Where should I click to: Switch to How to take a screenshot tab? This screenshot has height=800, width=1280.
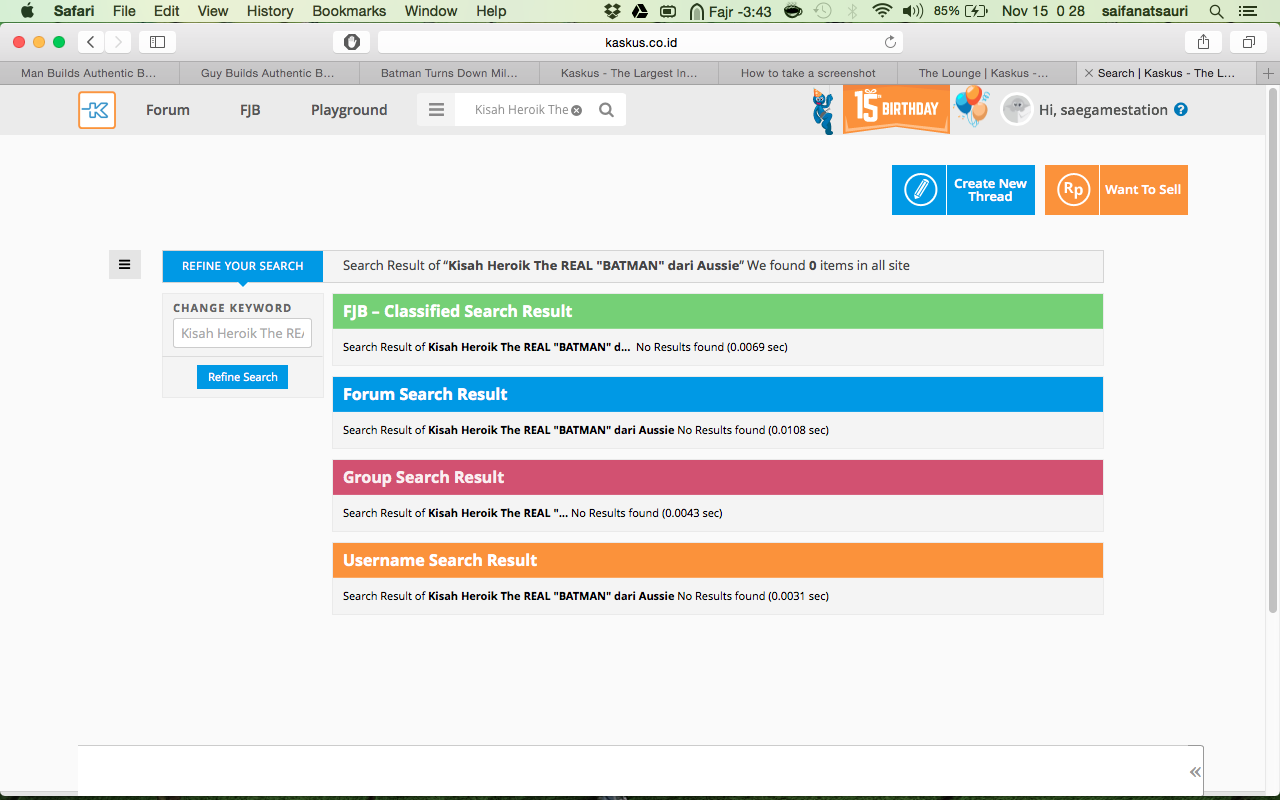808,73
